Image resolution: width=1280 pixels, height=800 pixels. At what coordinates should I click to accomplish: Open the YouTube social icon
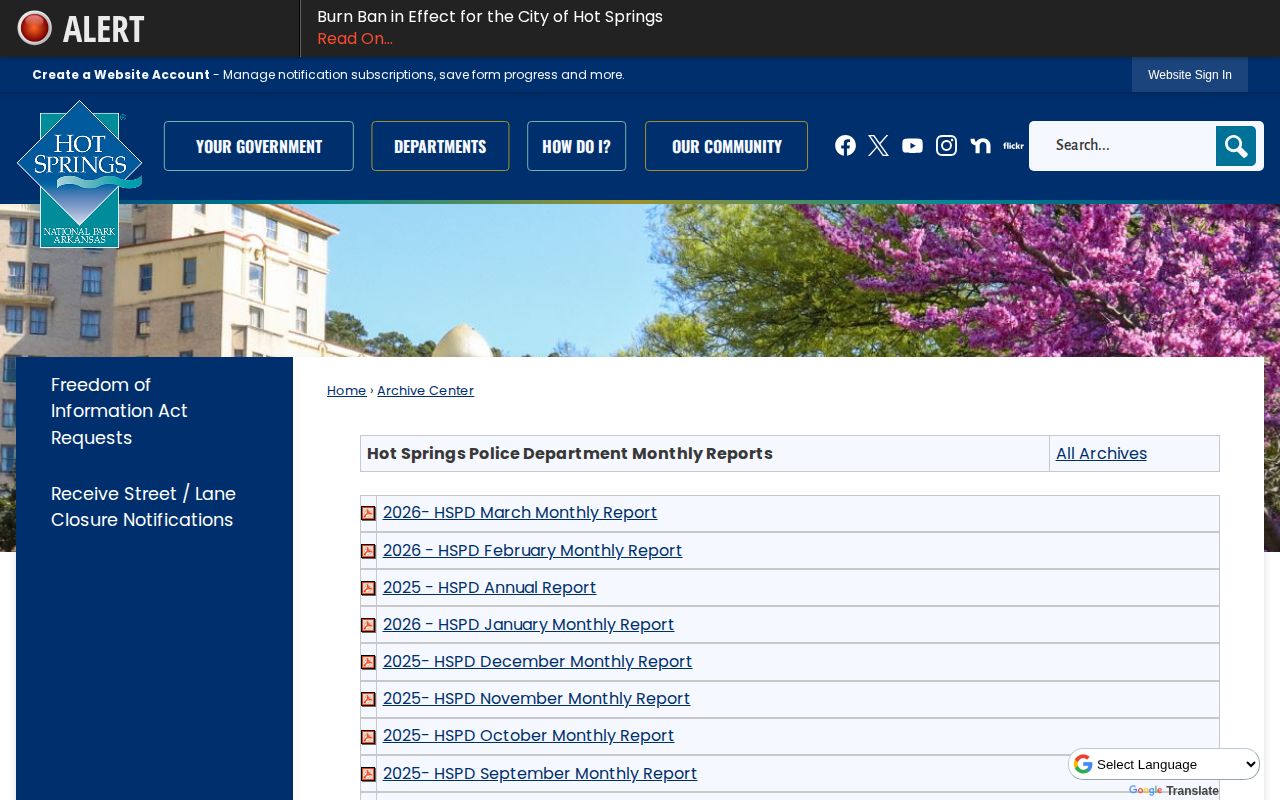912,146
